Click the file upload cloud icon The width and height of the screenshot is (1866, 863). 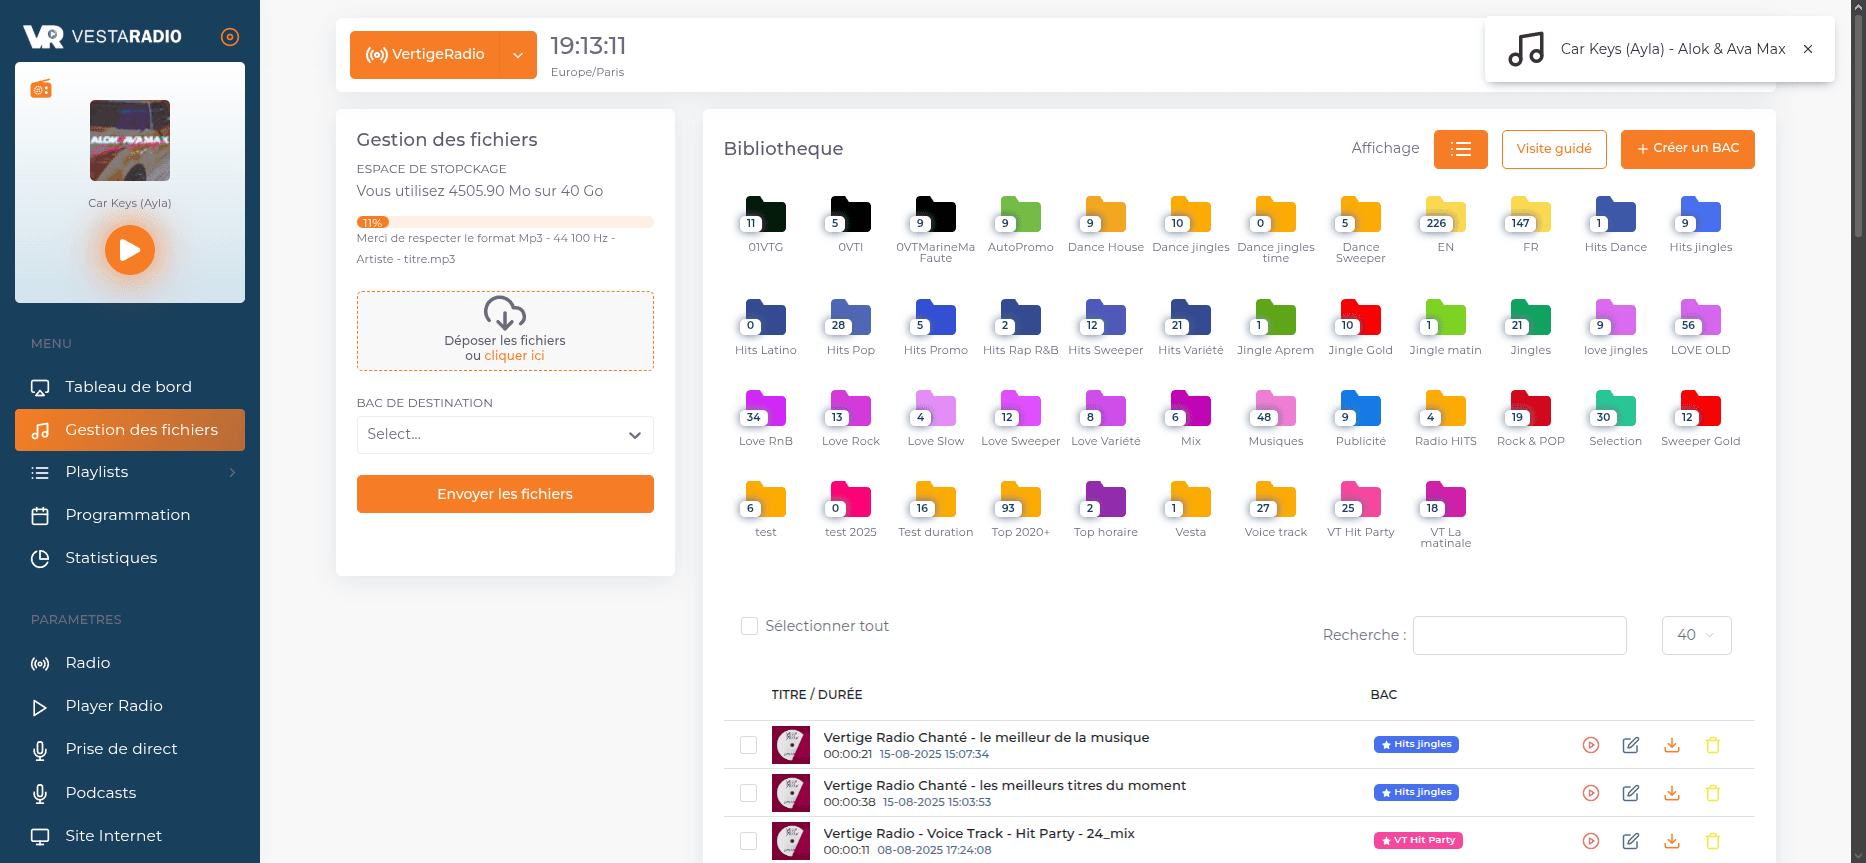coord(505,313)
